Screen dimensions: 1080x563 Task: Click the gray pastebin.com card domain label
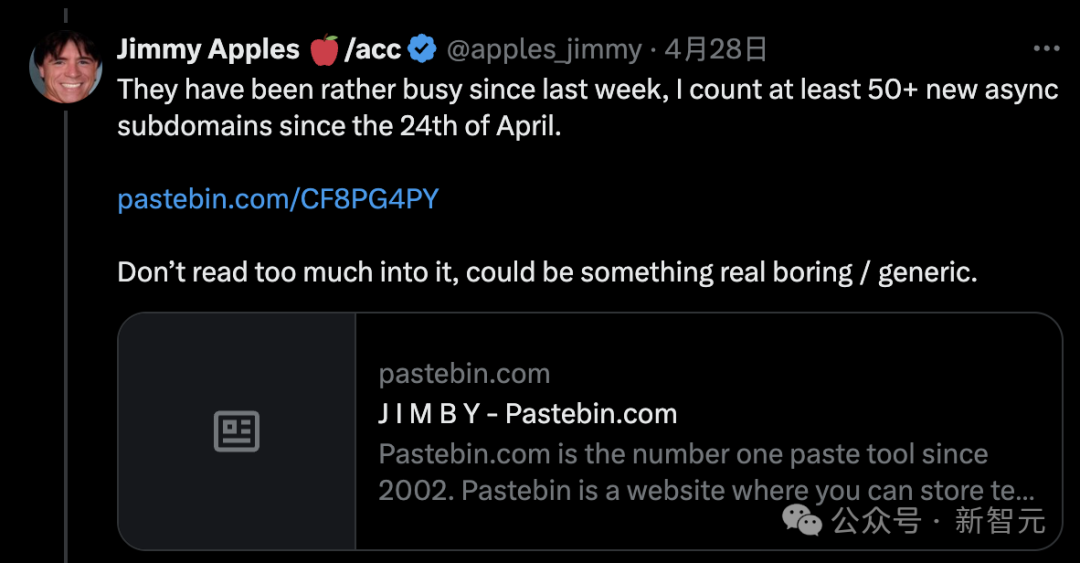click(x=464, y=375)
